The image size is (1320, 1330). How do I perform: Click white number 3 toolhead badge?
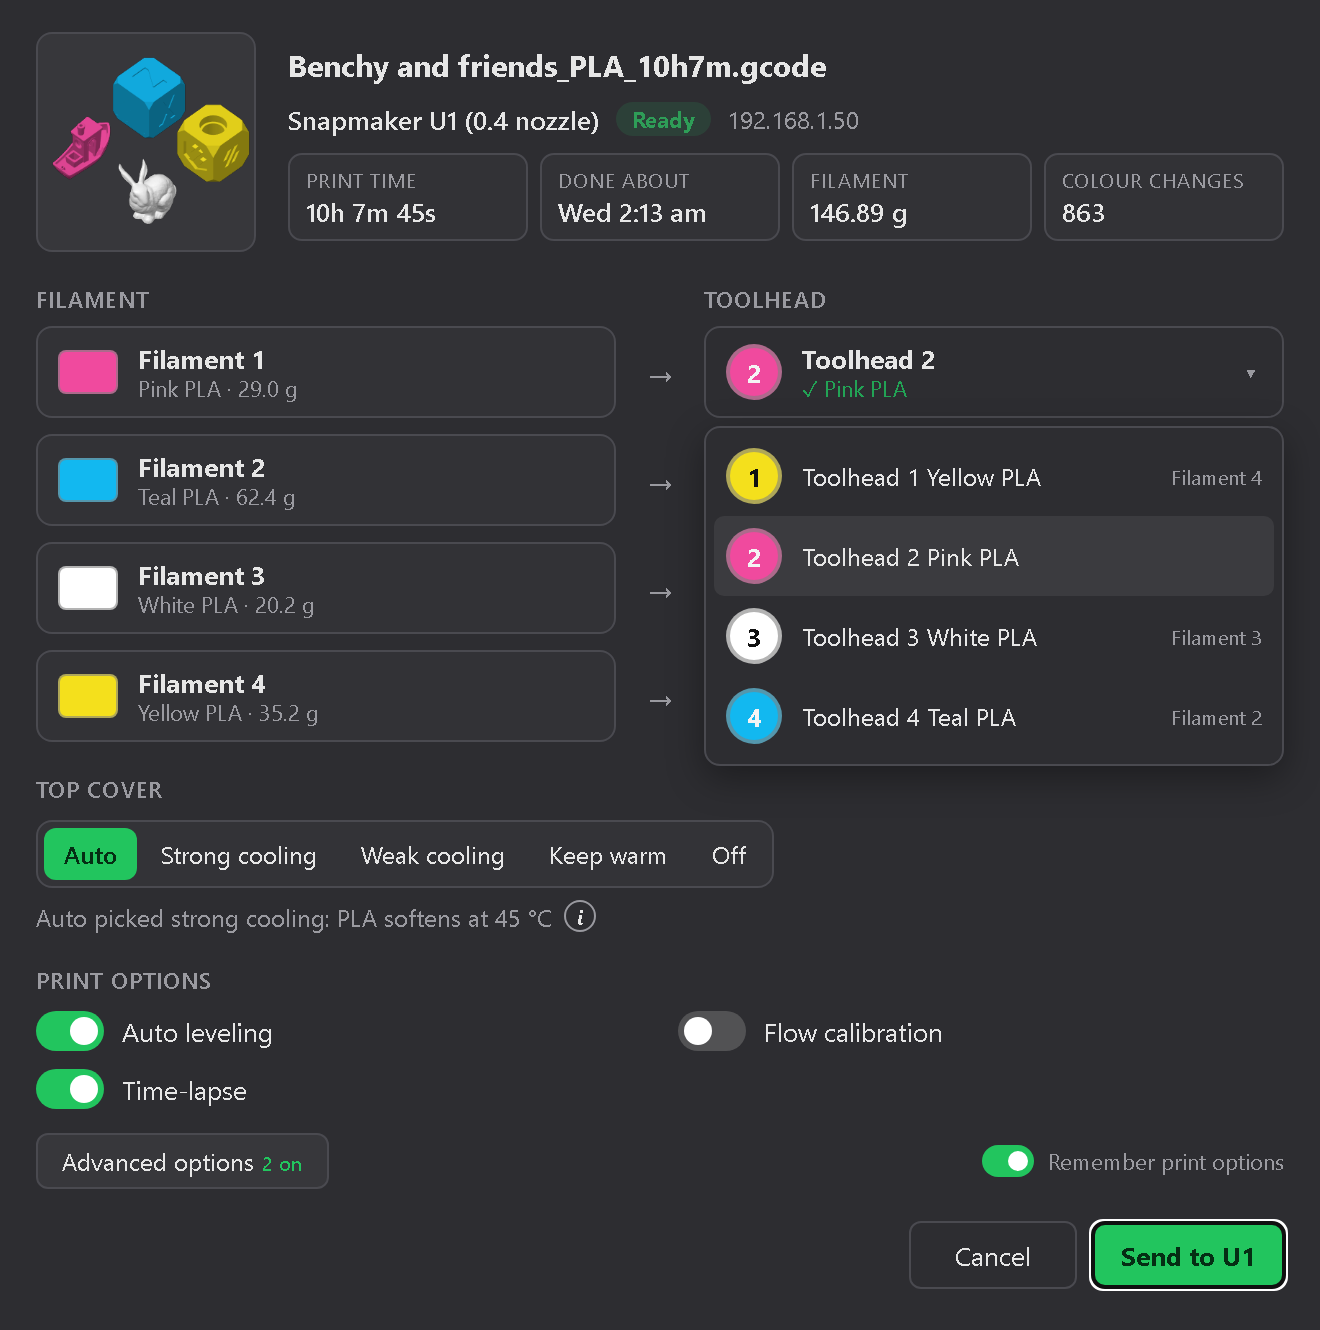754,637
